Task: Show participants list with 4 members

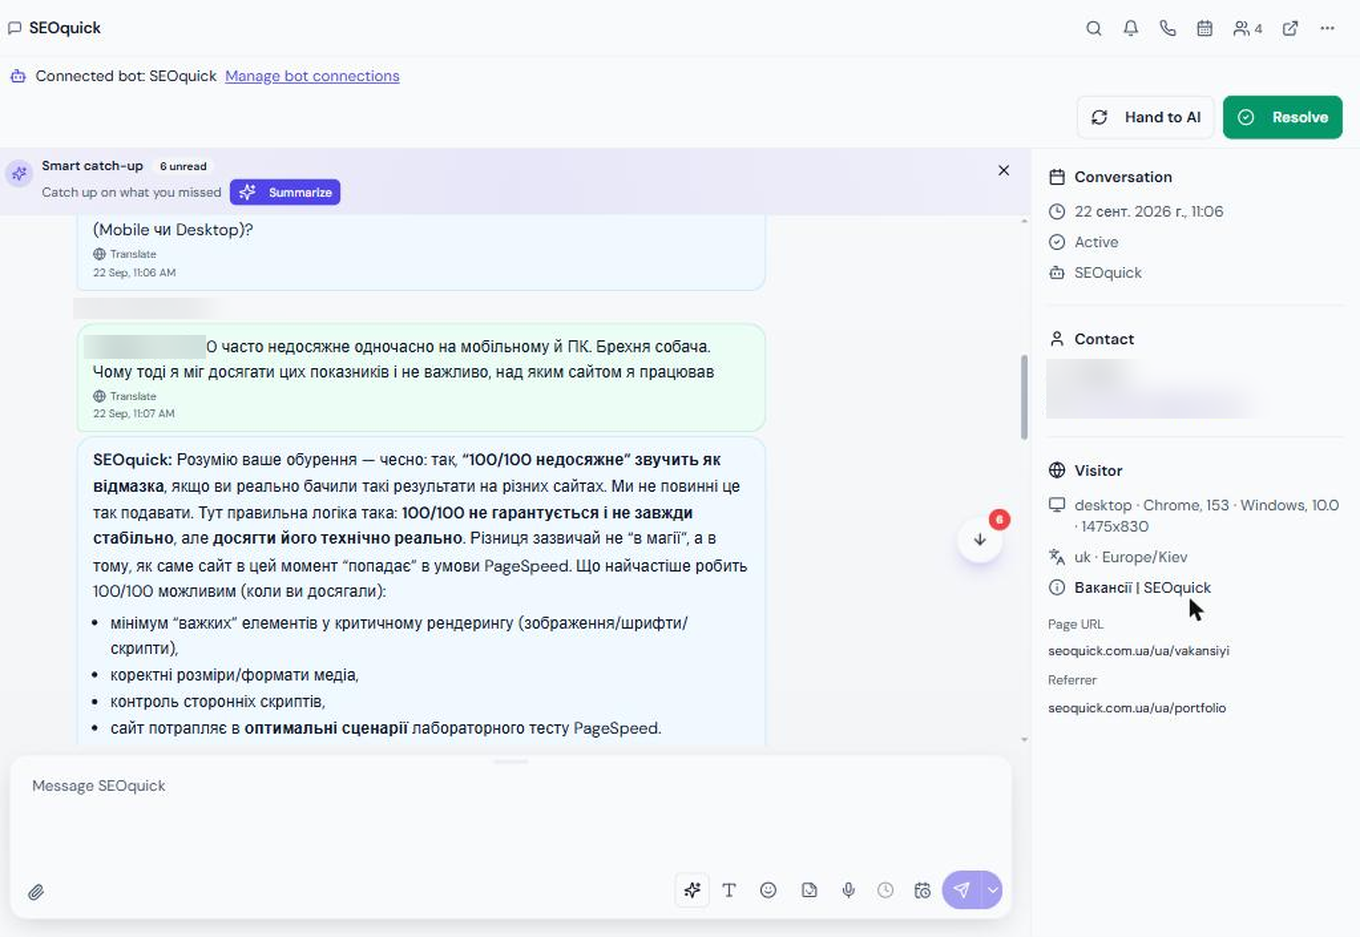Action: (1247, 28)
